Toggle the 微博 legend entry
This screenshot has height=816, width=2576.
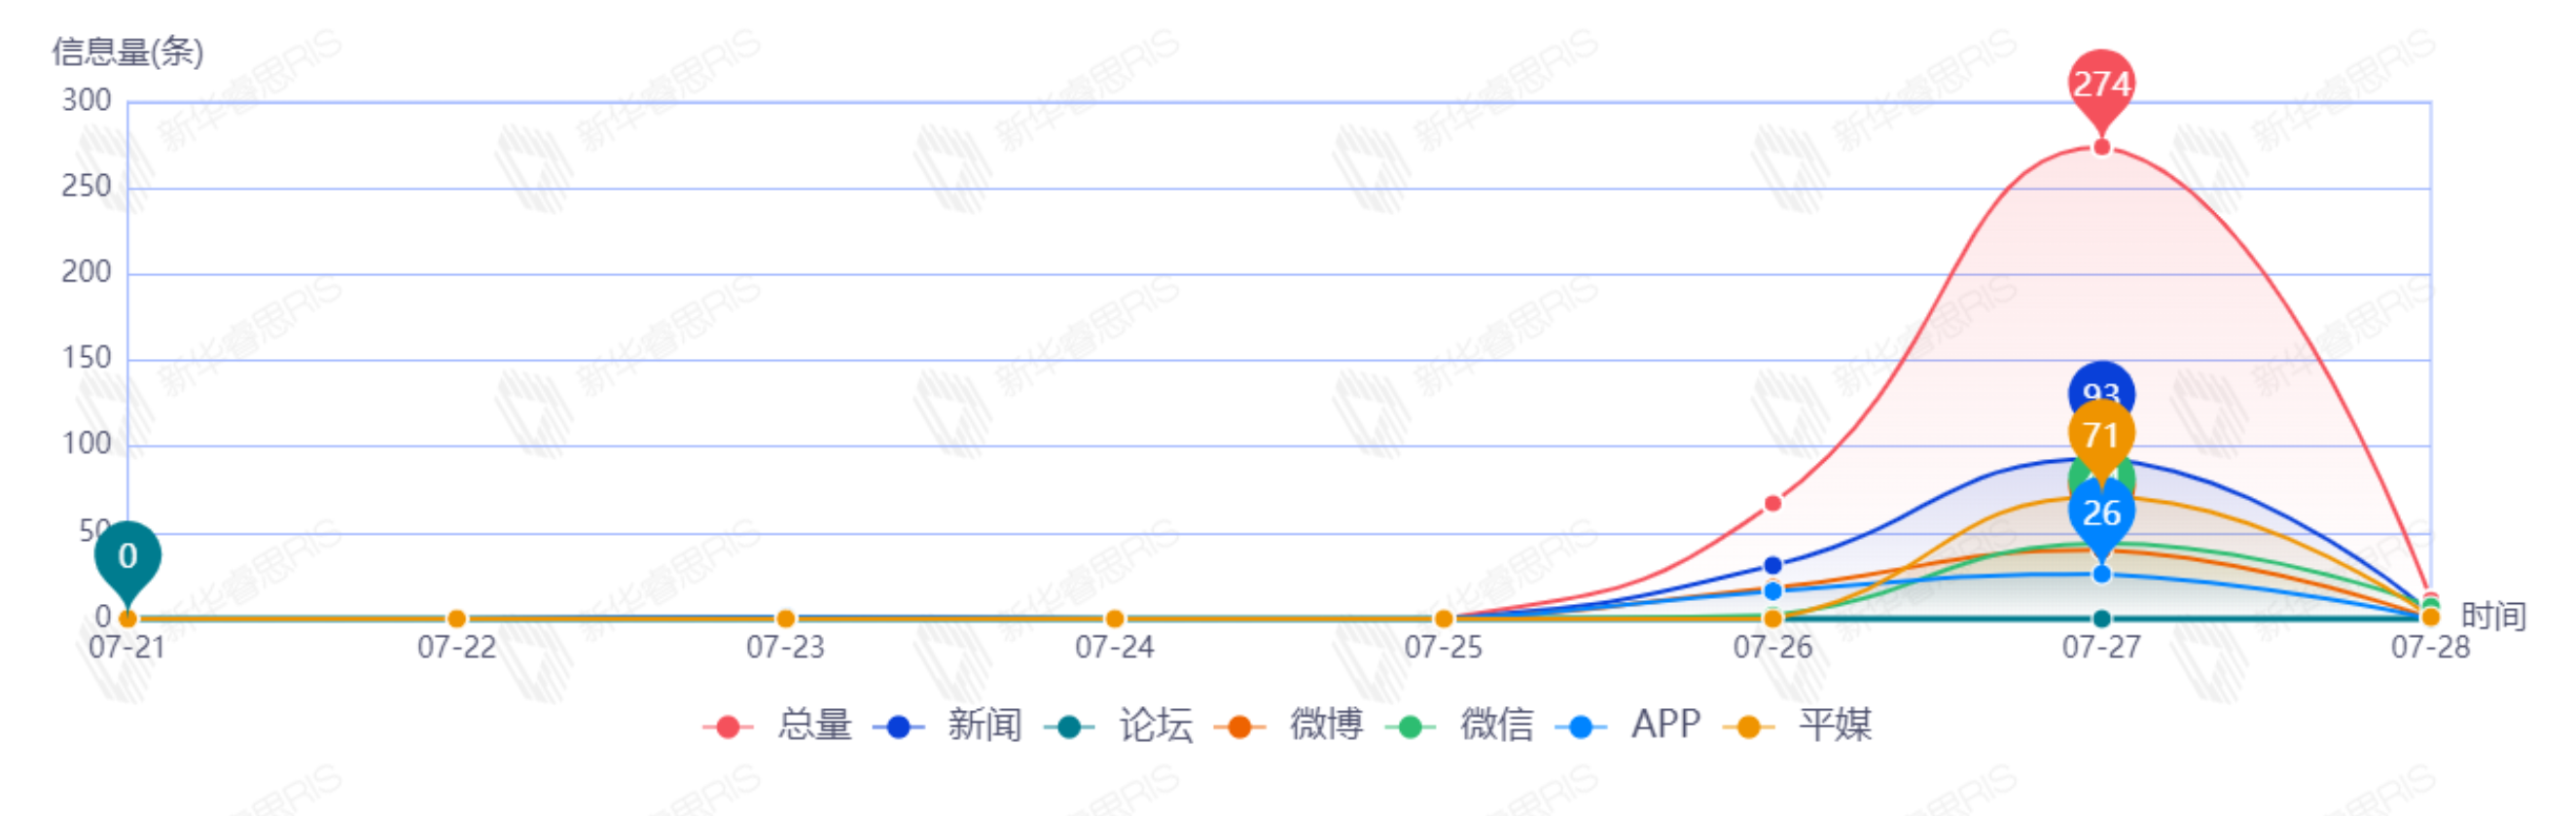click(1290, 725)
